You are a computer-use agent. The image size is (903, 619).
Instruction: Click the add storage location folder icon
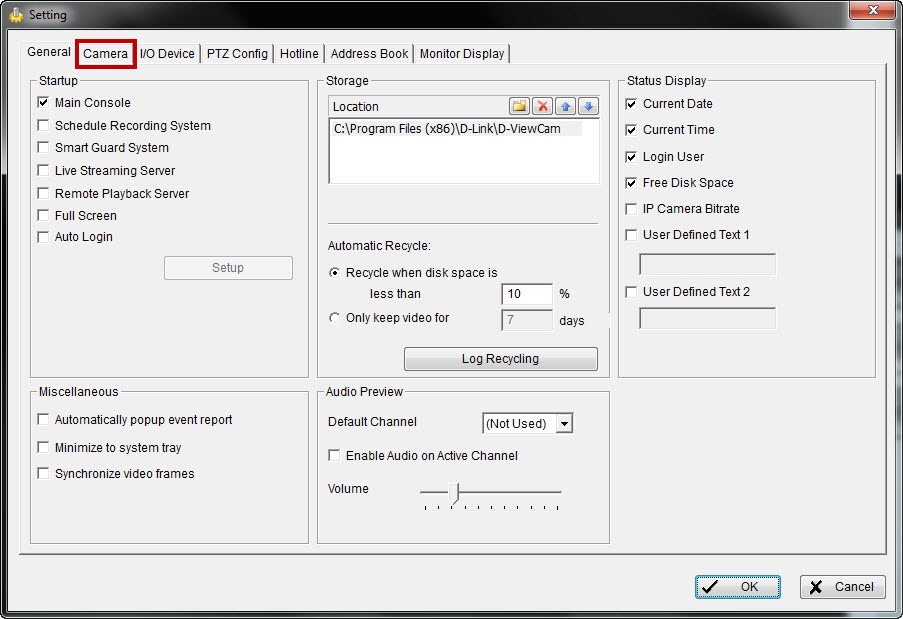pyautogui.click(x=519, y=106)
